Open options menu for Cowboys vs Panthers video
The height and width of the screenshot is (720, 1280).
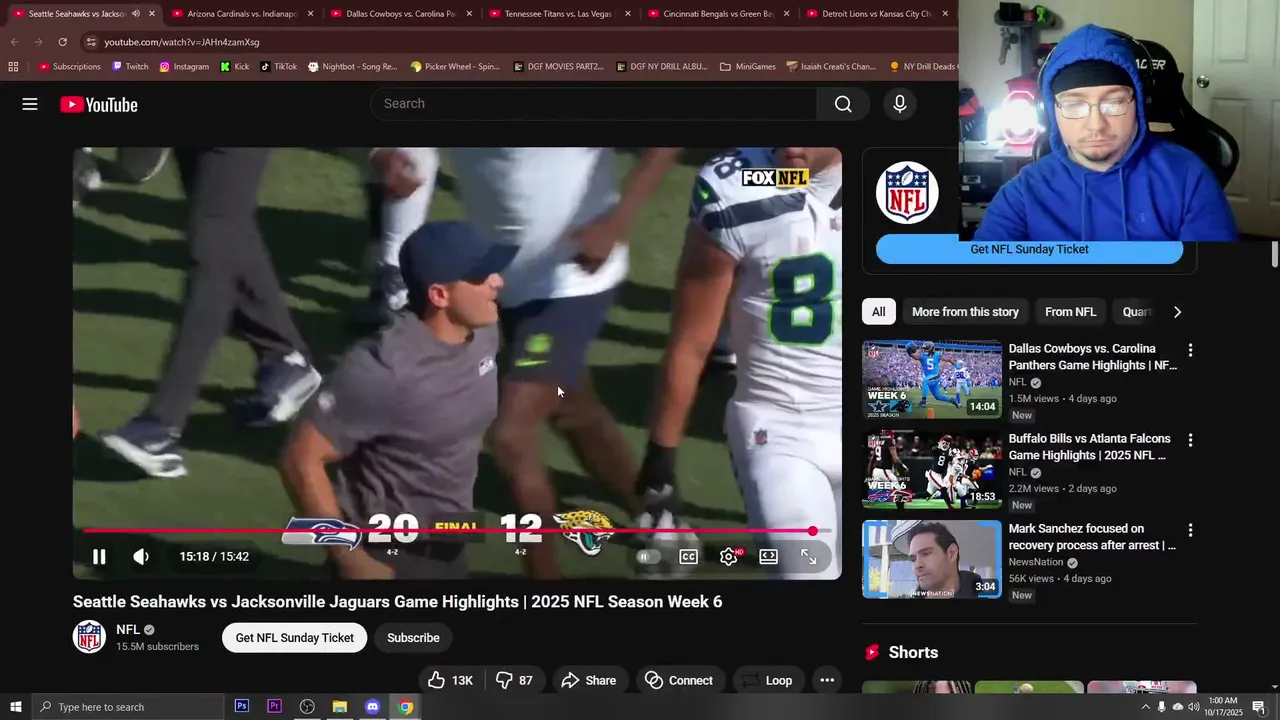coord(1190,350)
